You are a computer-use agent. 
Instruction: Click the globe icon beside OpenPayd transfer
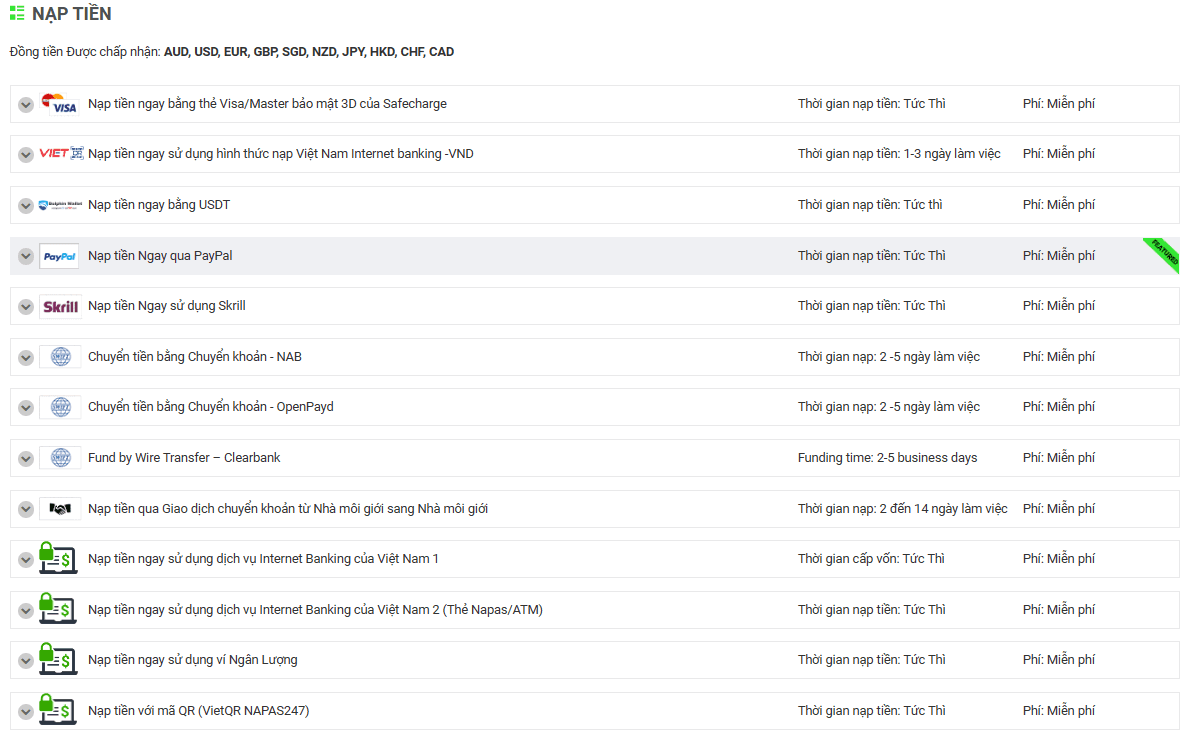pos(61,407)
